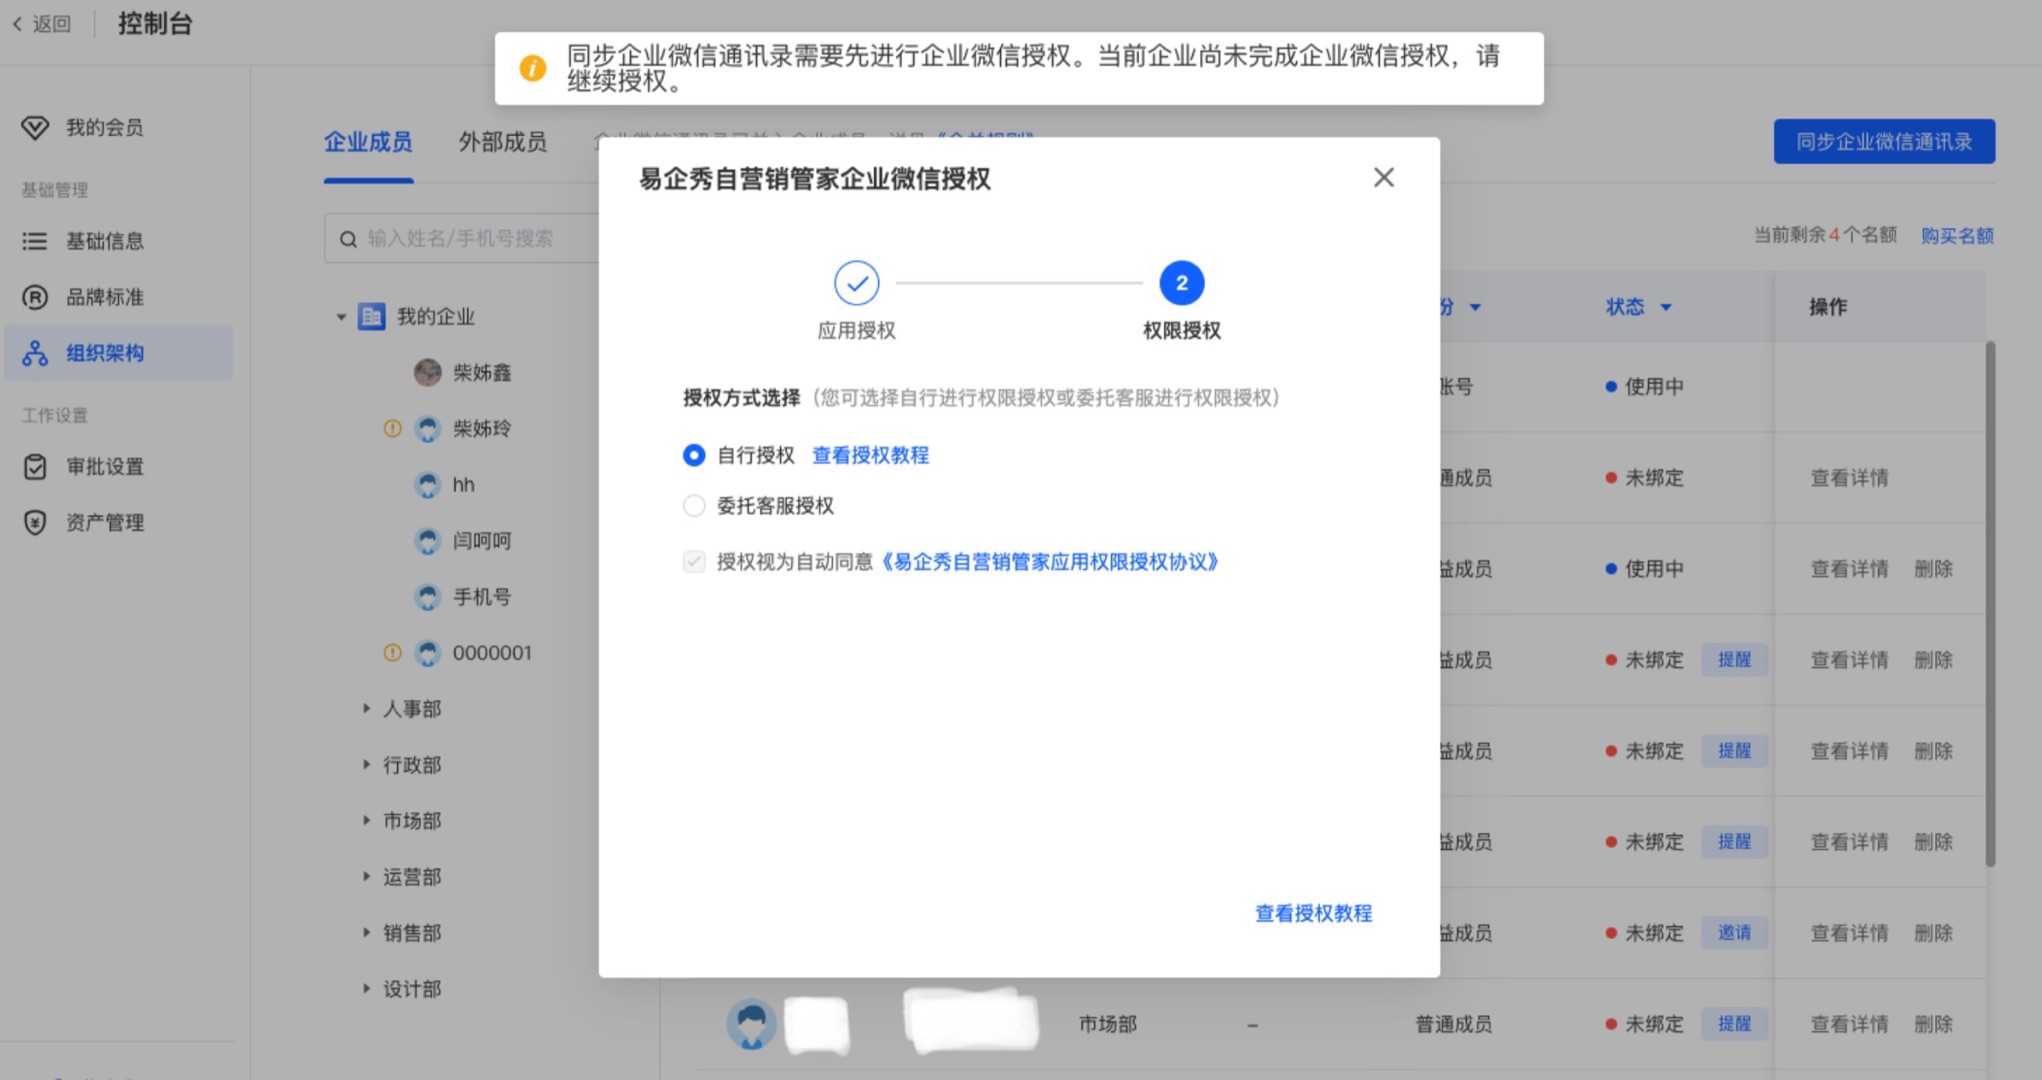Open the 易企秀自营销管家应用权限授权协议 link
This screenshot has height=1080, width=2042.
tap(1048, 561)
